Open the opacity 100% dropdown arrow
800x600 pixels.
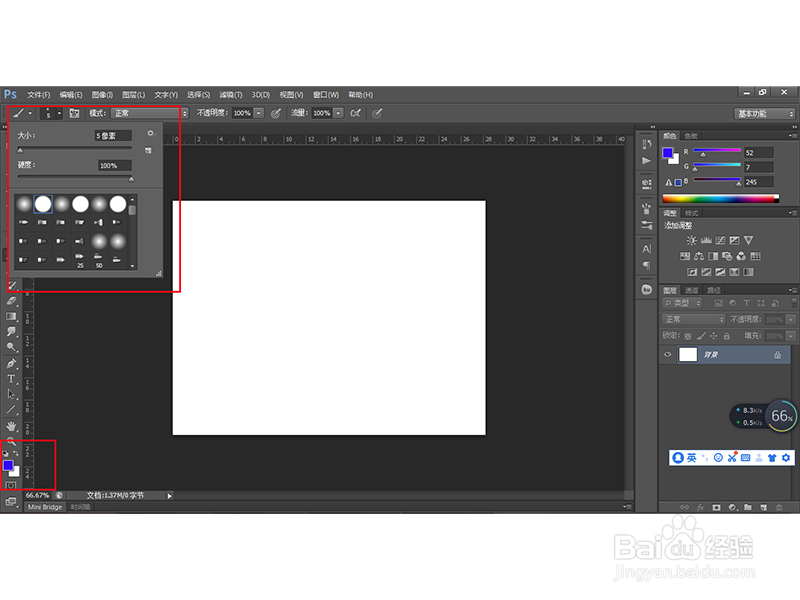click(259, 113)
